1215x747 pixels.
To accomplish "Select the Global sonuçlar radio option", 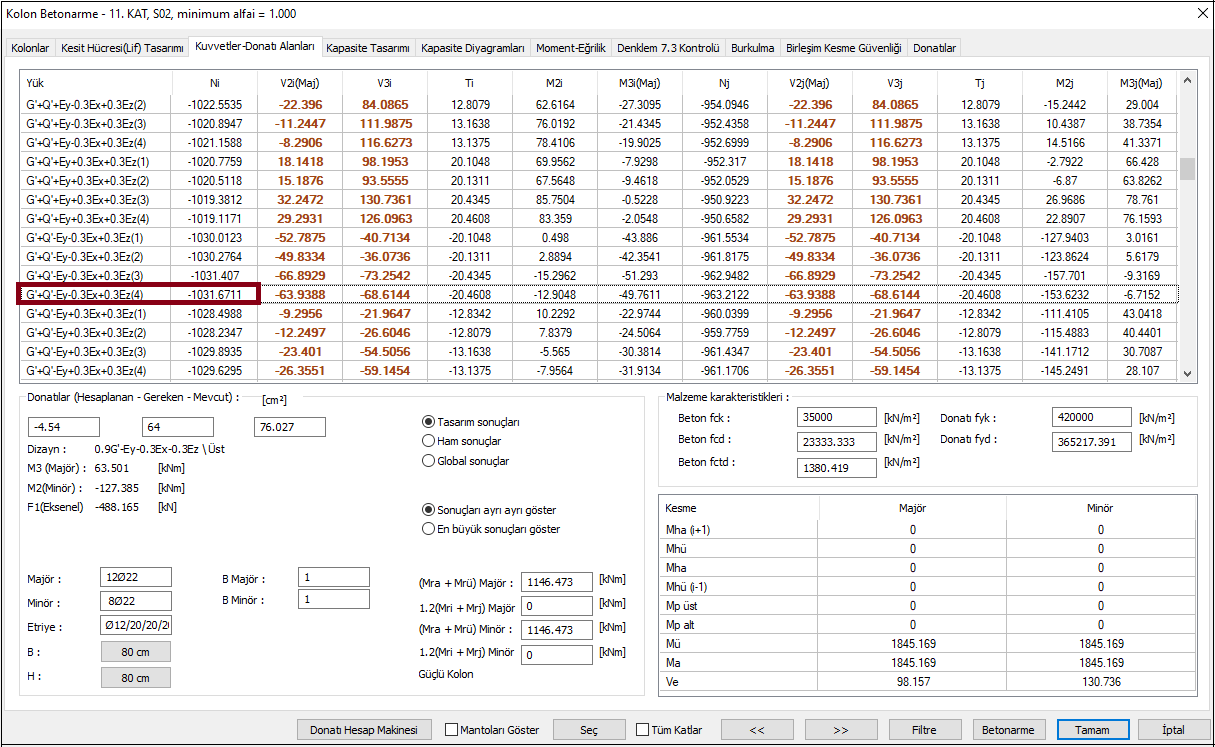I will point(429,461).
